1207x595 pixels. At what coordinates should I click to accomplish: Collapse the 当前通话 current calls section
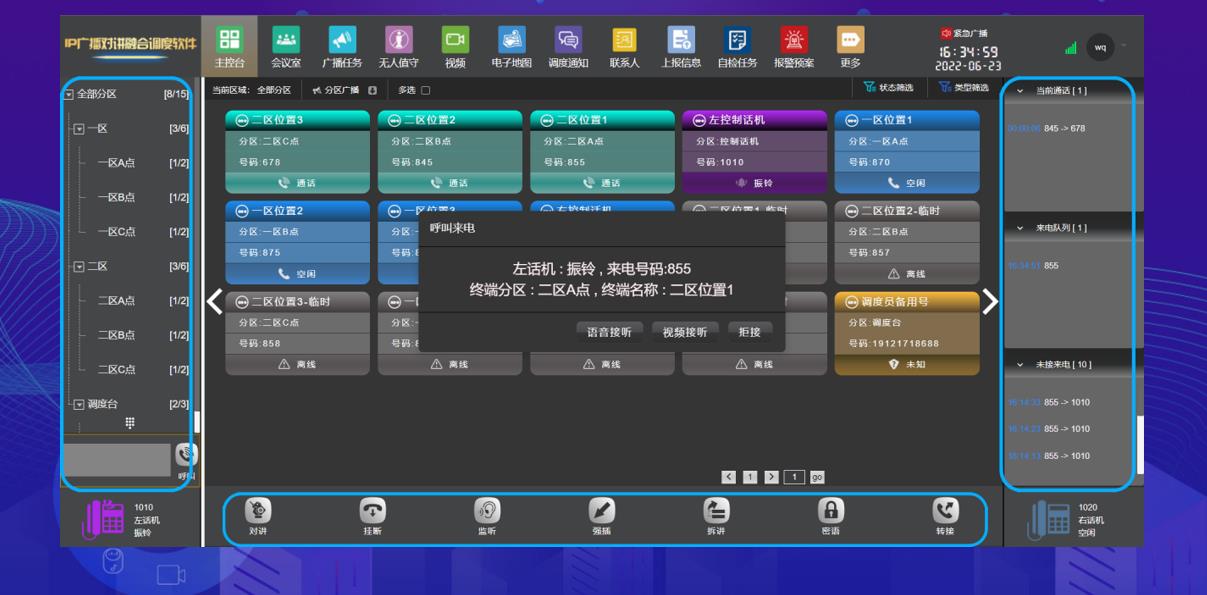click(1020, 91)
